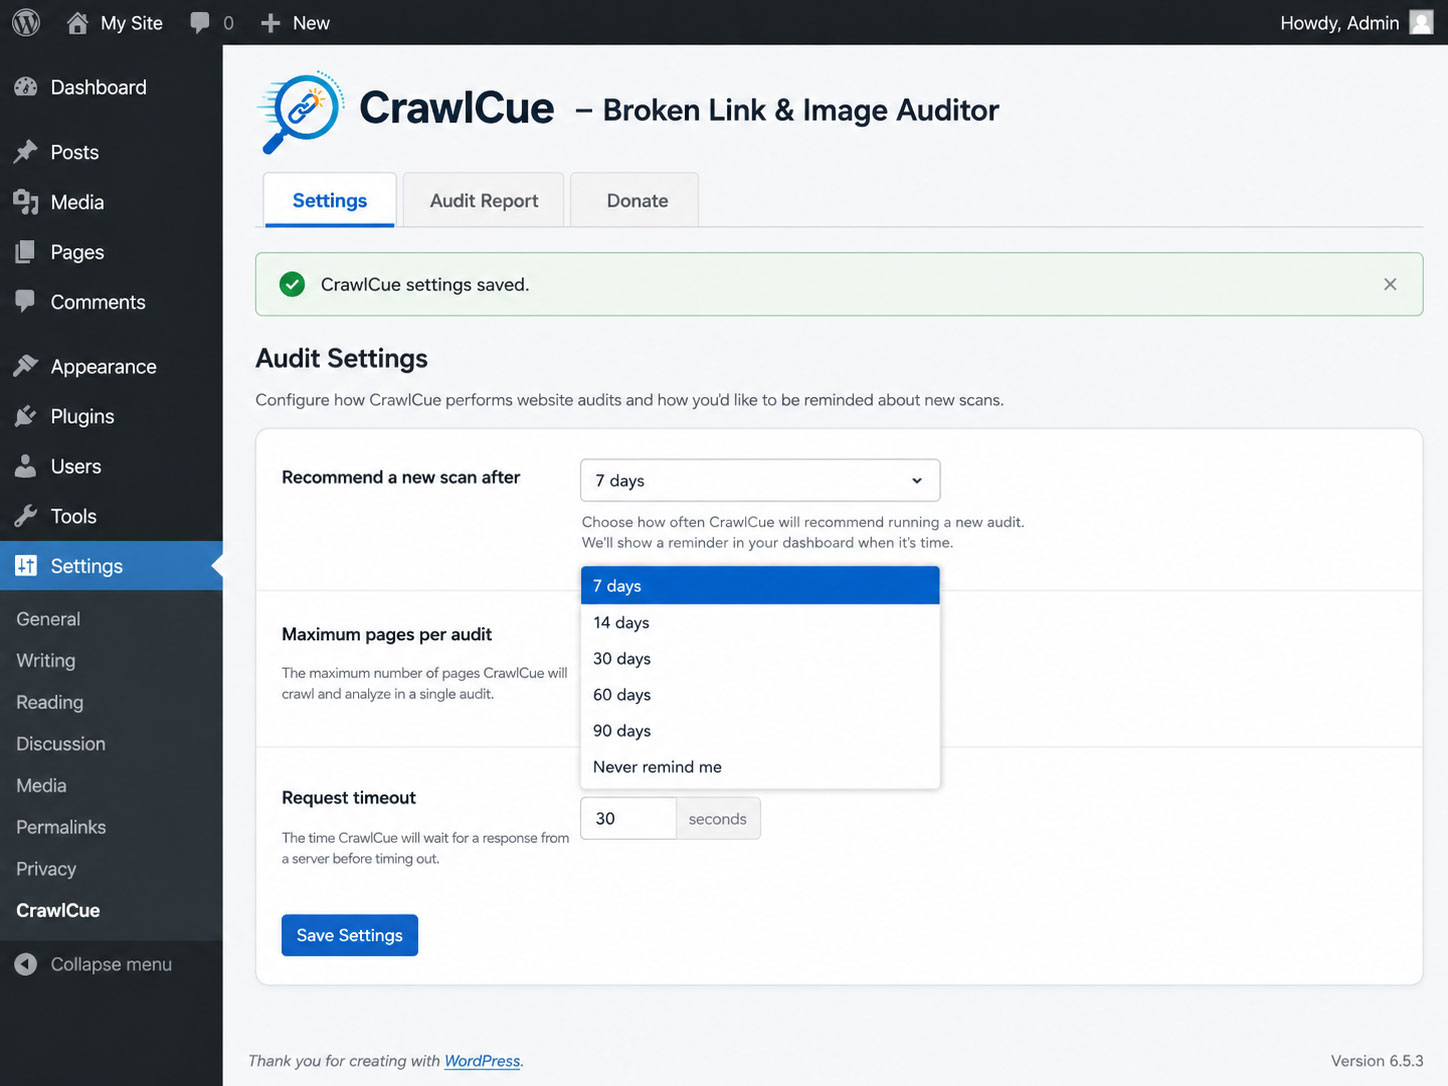Click the Comments speech bubble sidebar icon
1448x1086 pixels.
[x=26, y=301]
